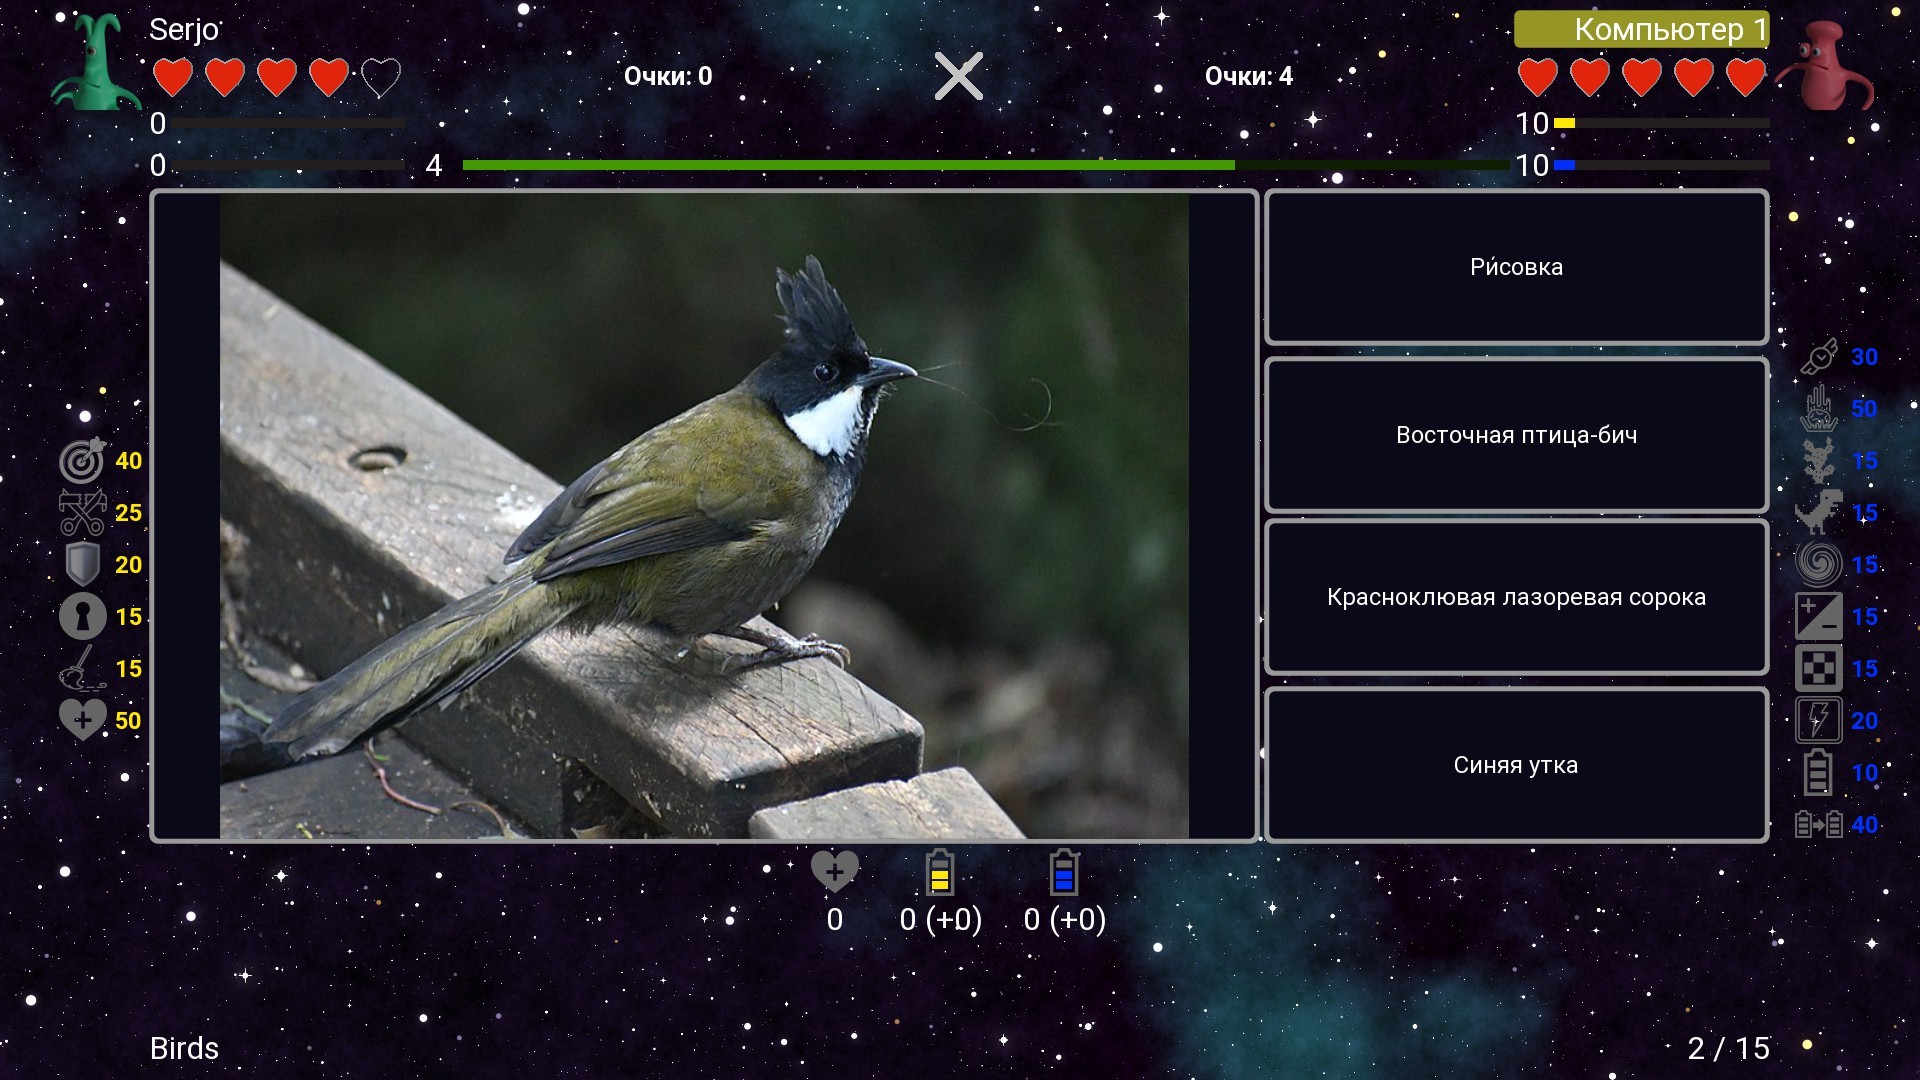The width and height of the screenshot is (1920, 1080).
Task: Use the shield power-up costing 20
Action: pyautogui.click(x=82, y=565)
